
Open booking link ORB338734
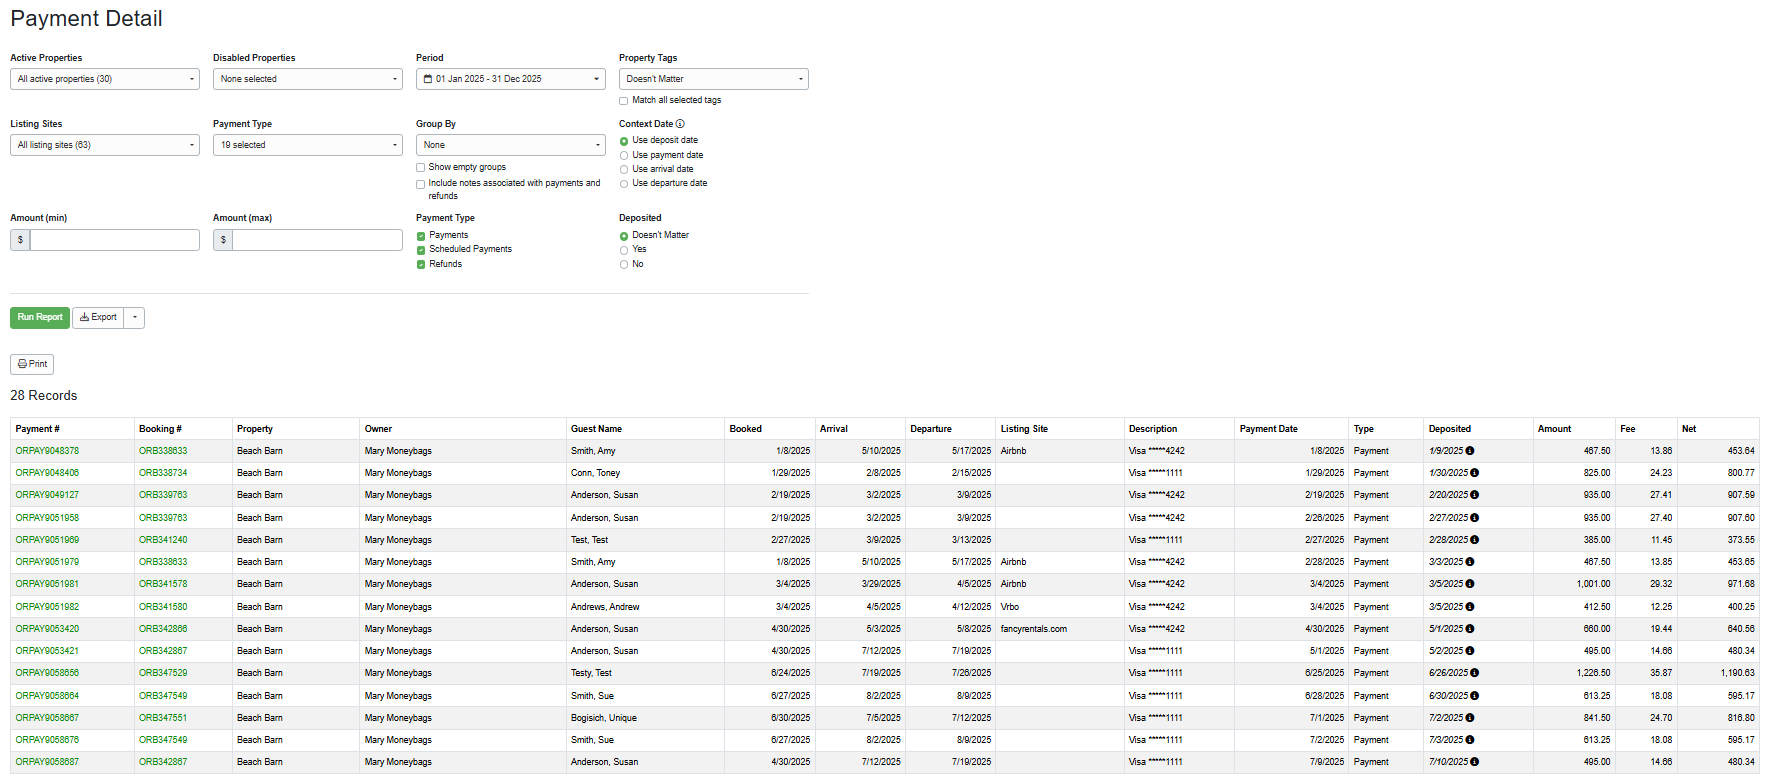[163, 473]
